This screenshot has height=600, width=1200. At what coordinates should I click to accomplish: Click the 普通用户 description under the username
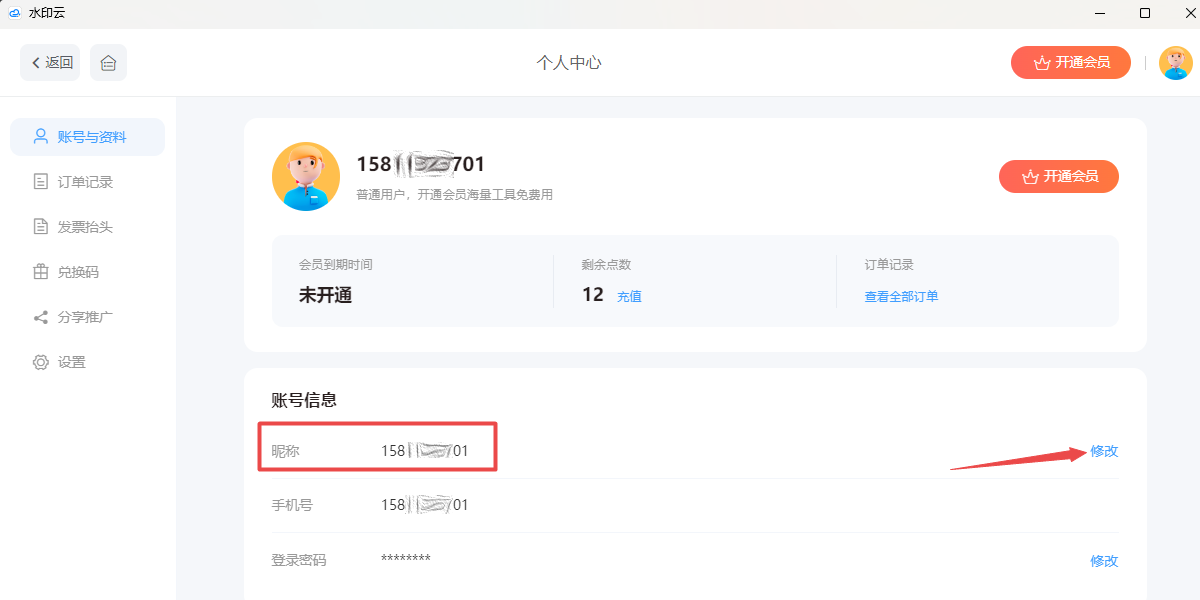[454, 195]
